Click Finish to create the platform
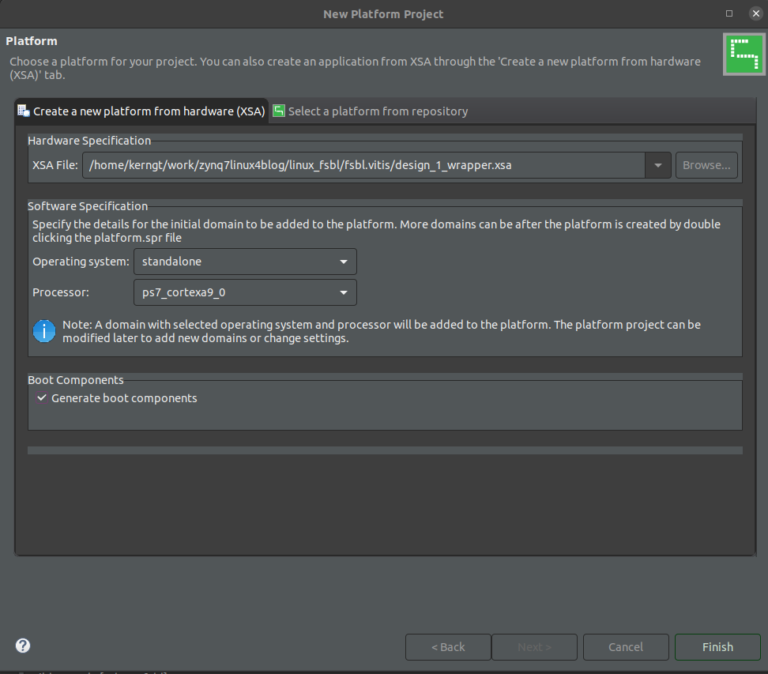 coord(717,647)
